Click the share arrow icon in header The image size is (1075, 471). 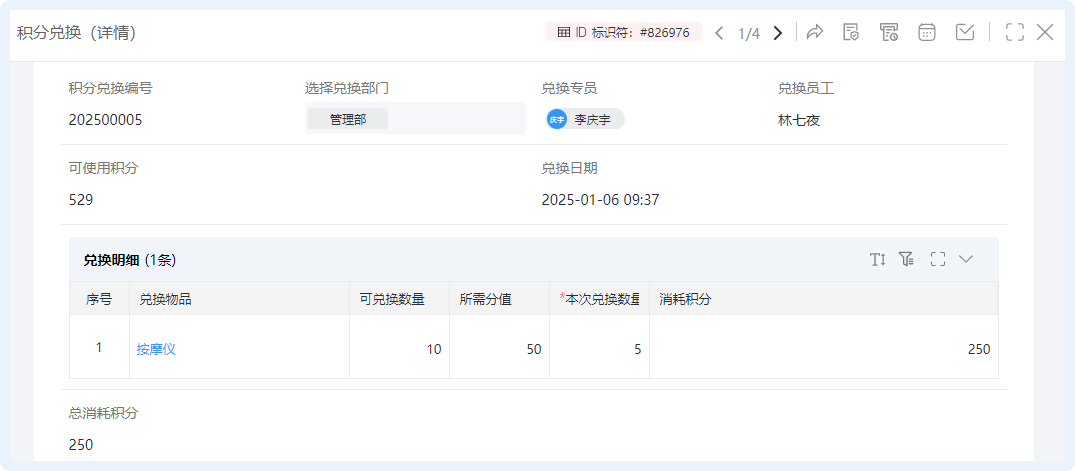(x=814, y=32)
